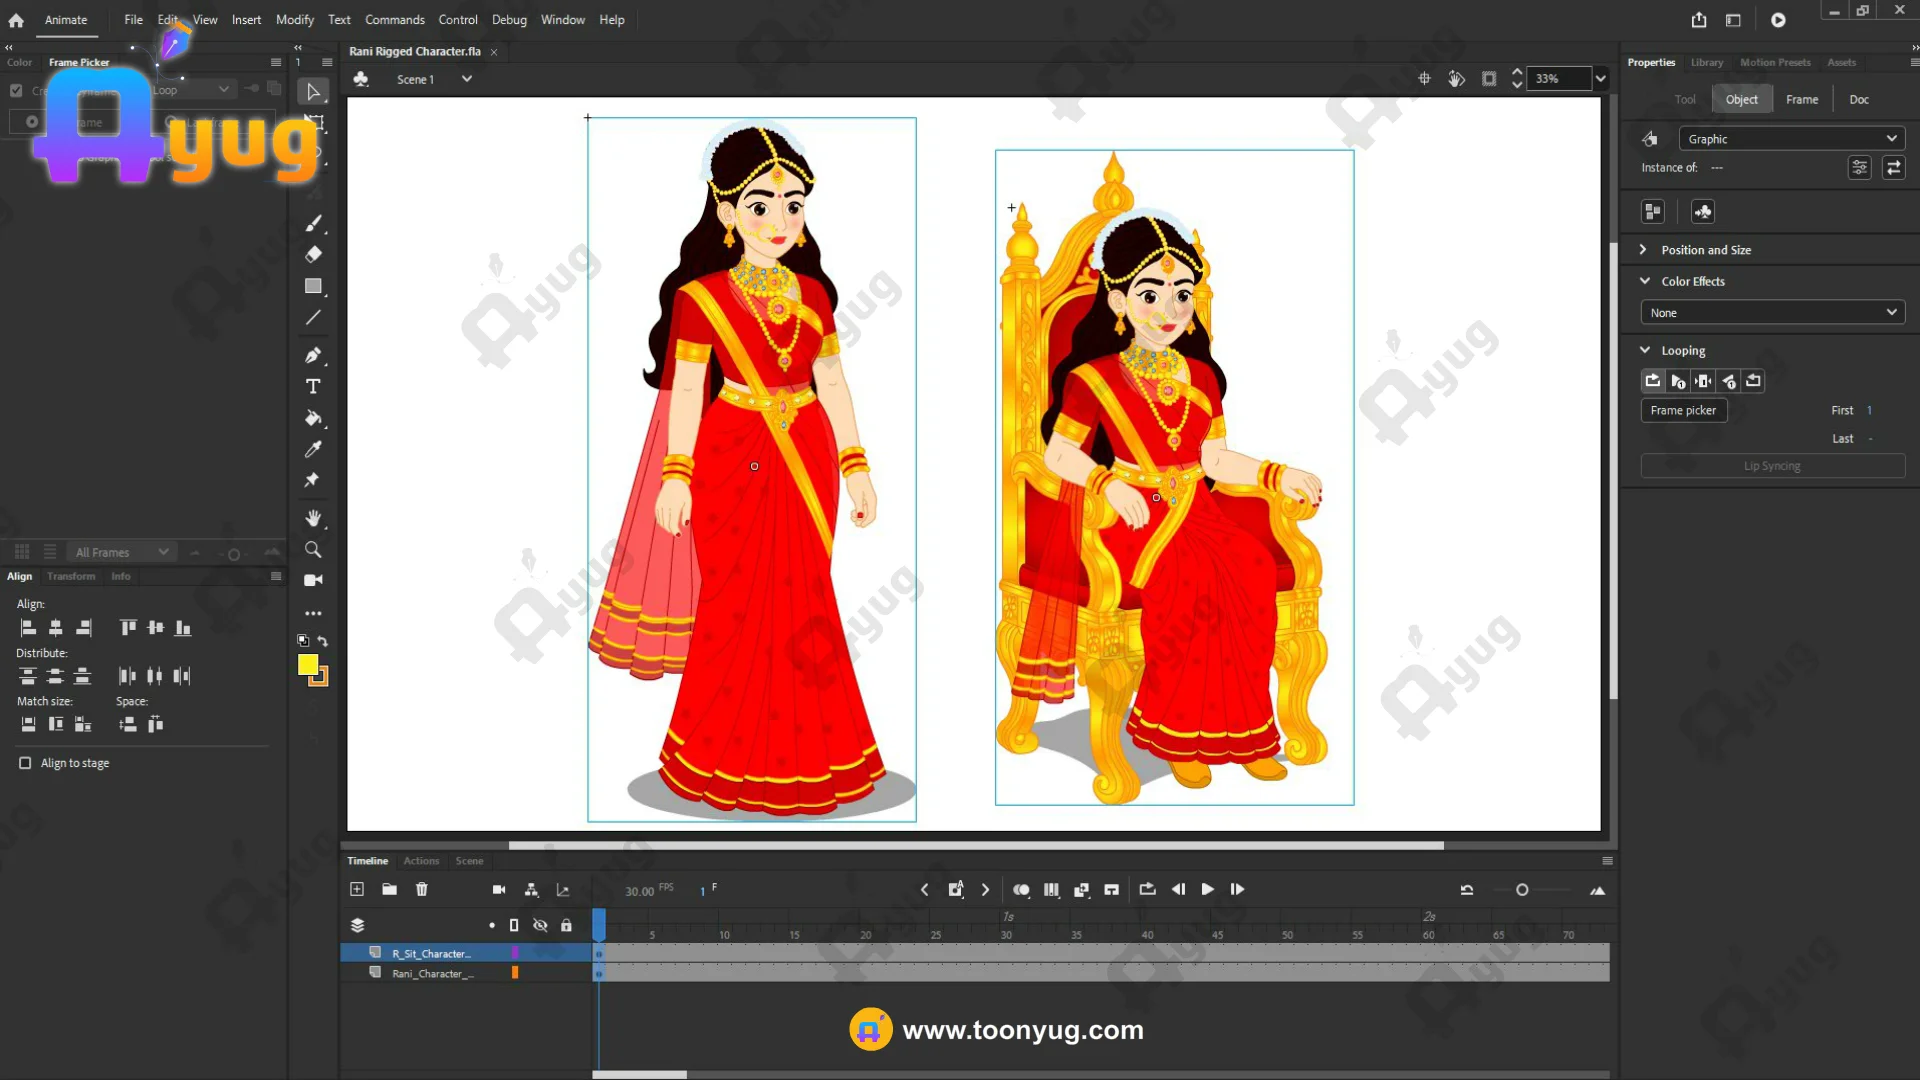Click the yellow fill color swatch
Viewport: 1920px width, 1080px height.
(x=308, y=665)
